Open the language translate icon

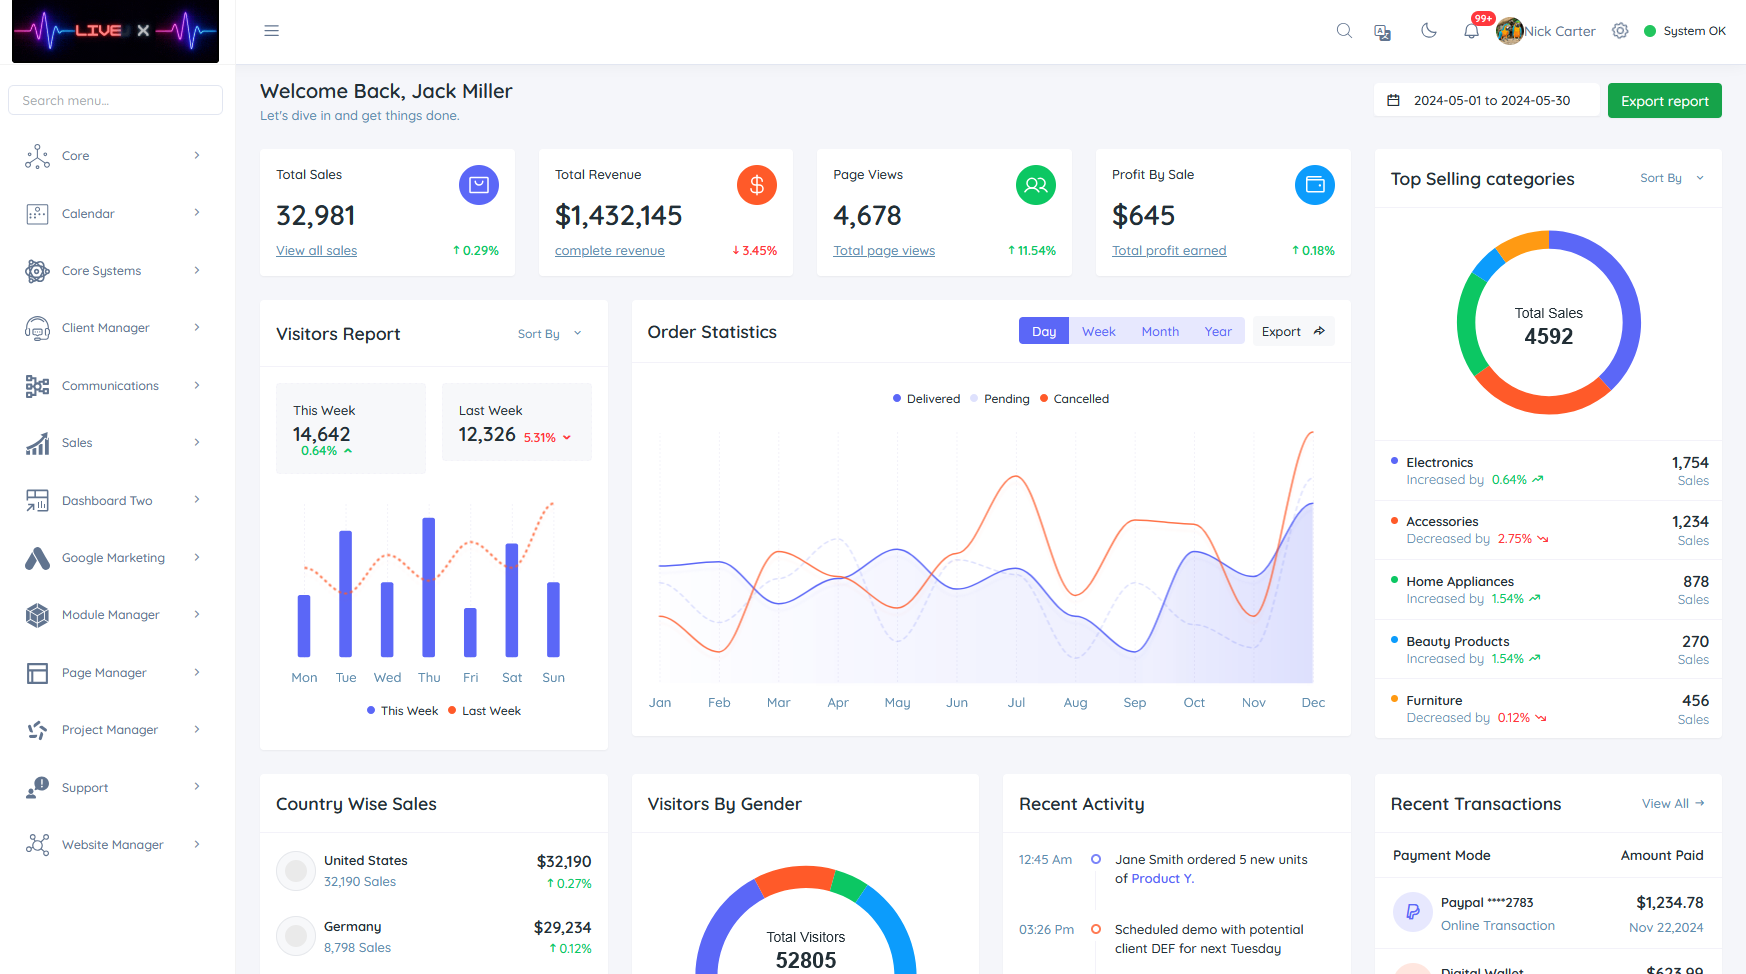[x=1383, y=32]
